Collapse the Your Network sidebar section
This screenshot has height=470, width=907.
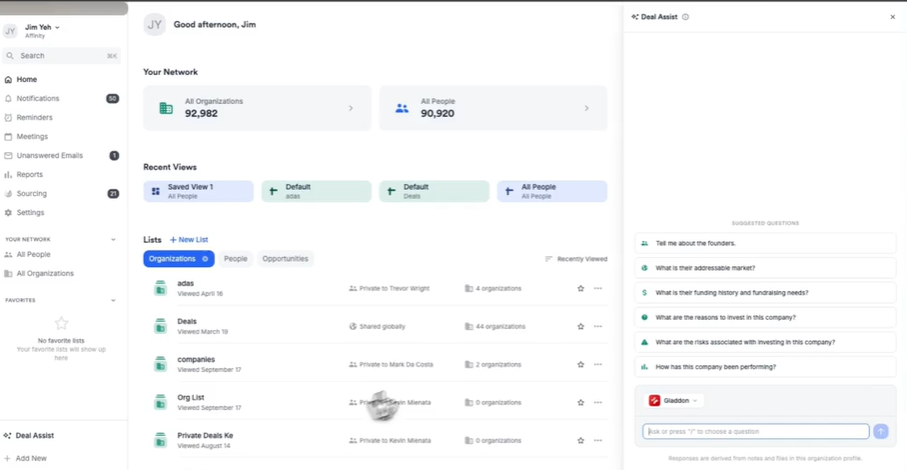[113, 239]
